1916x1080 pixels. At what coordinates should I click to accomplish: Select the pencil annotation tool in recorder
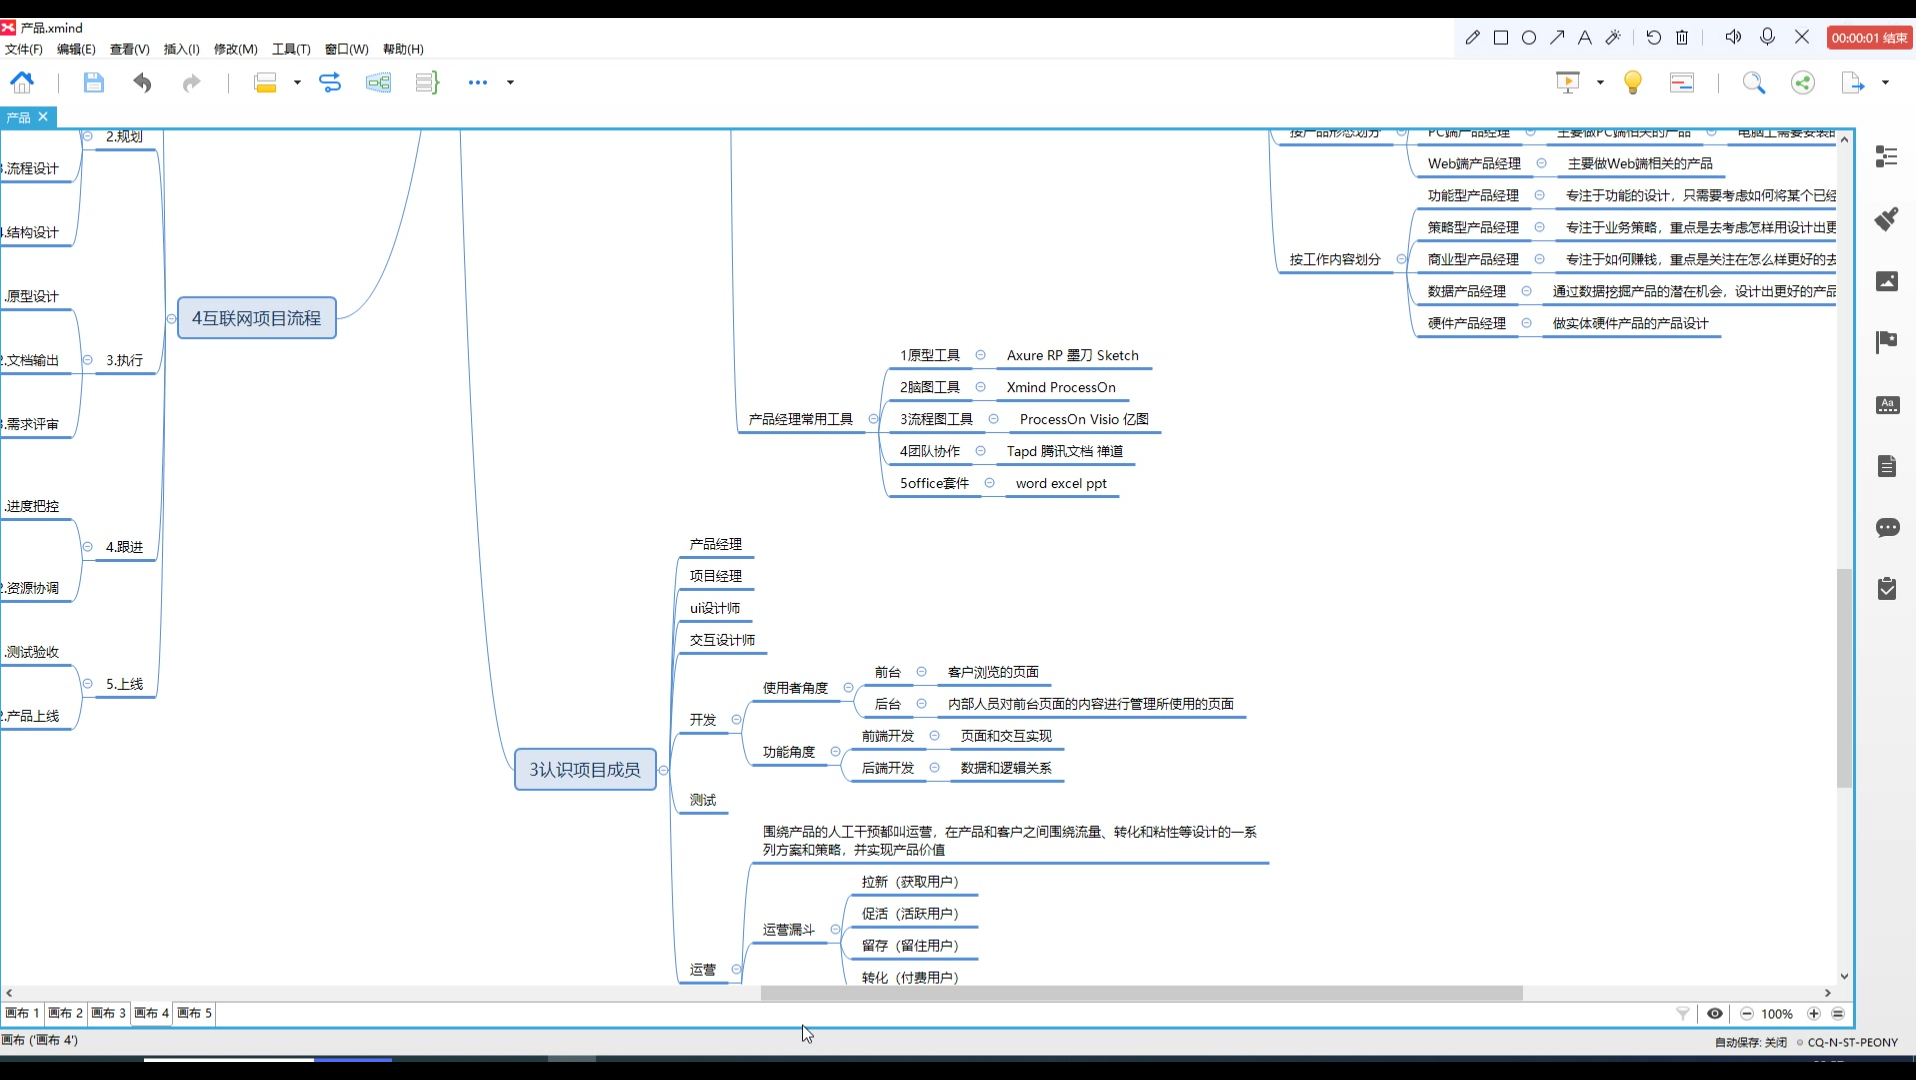[x=1472, y=37]
